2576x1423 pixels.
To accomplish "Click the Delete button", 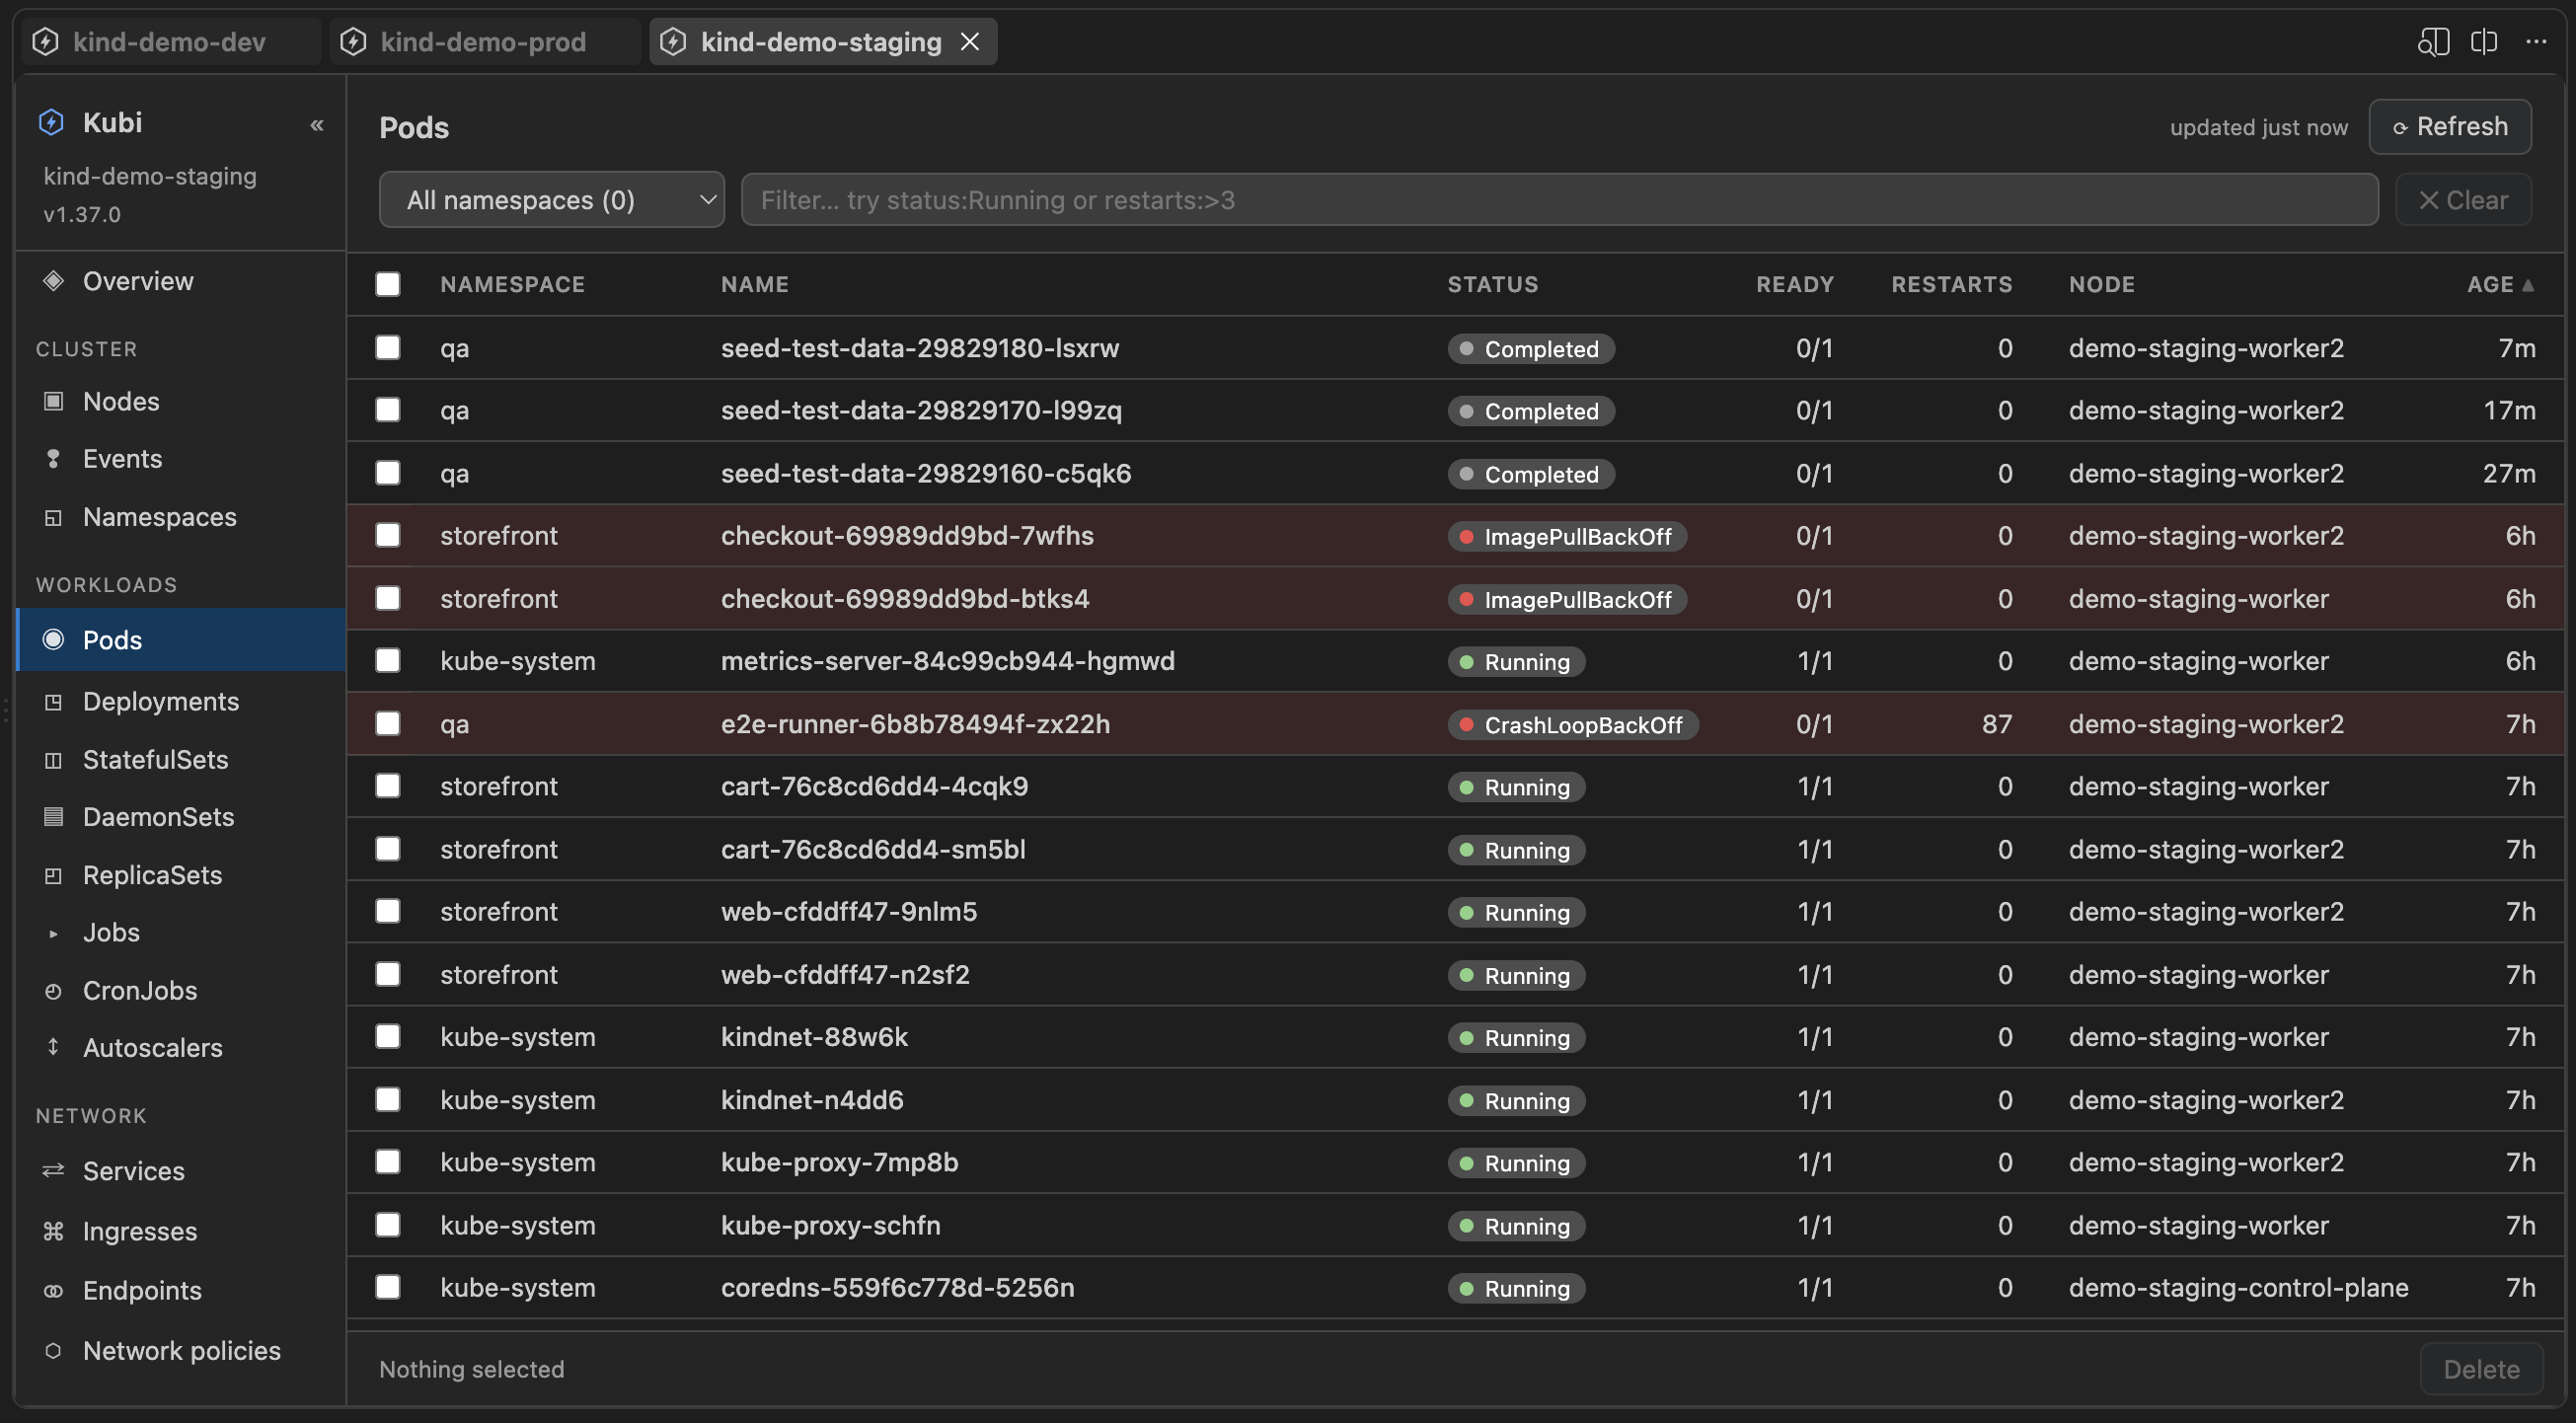I will pyautogui.click(x=2481, y=1369).
